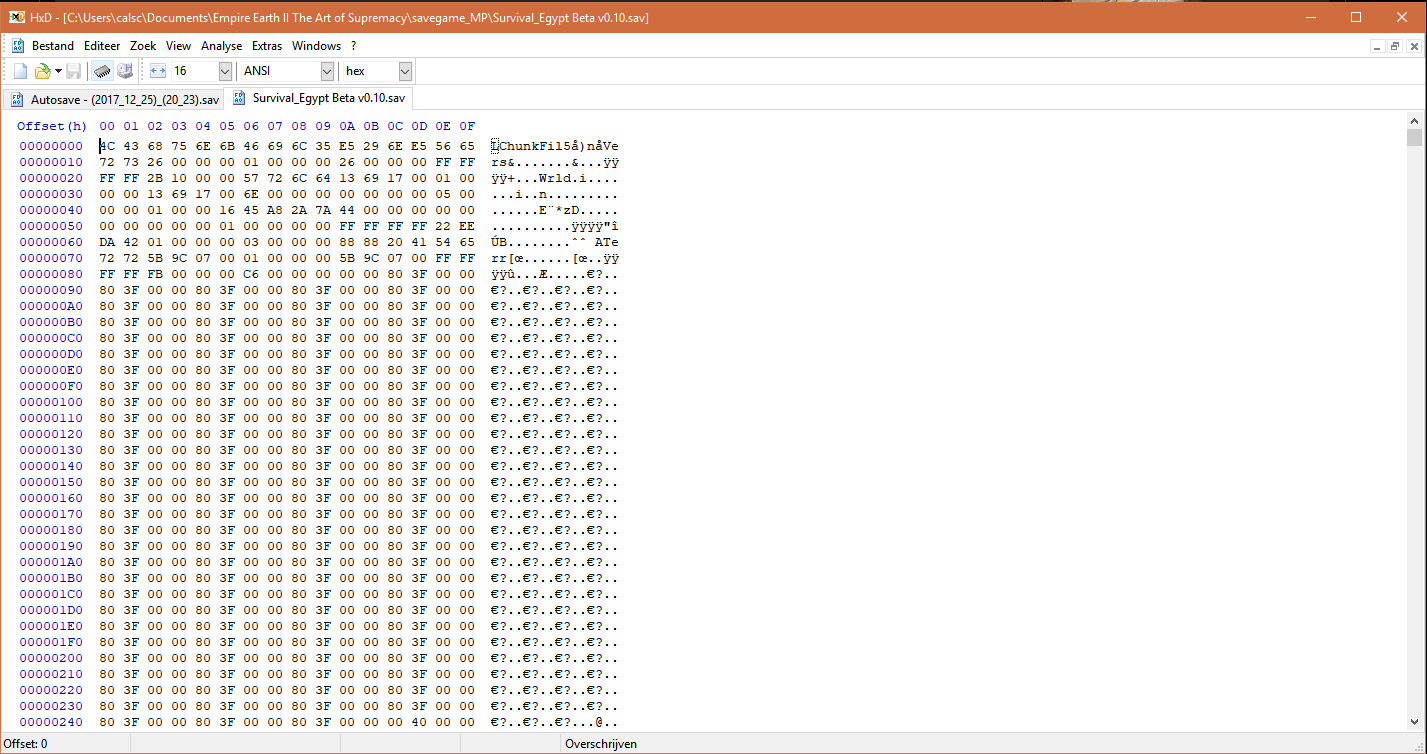Select offset row 00000080

[51, 274]
